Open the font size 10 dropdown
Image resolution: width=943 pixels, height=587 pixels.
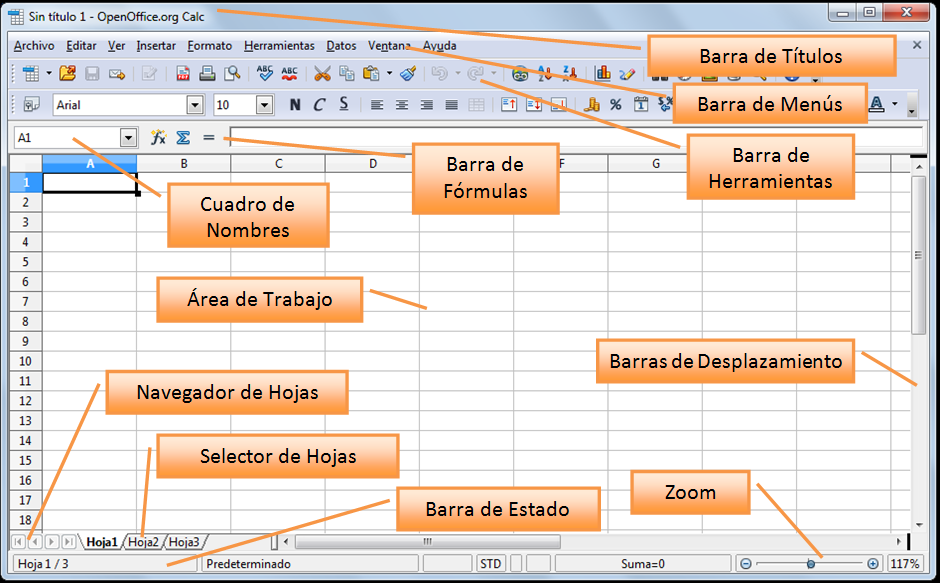click(265, 105)
